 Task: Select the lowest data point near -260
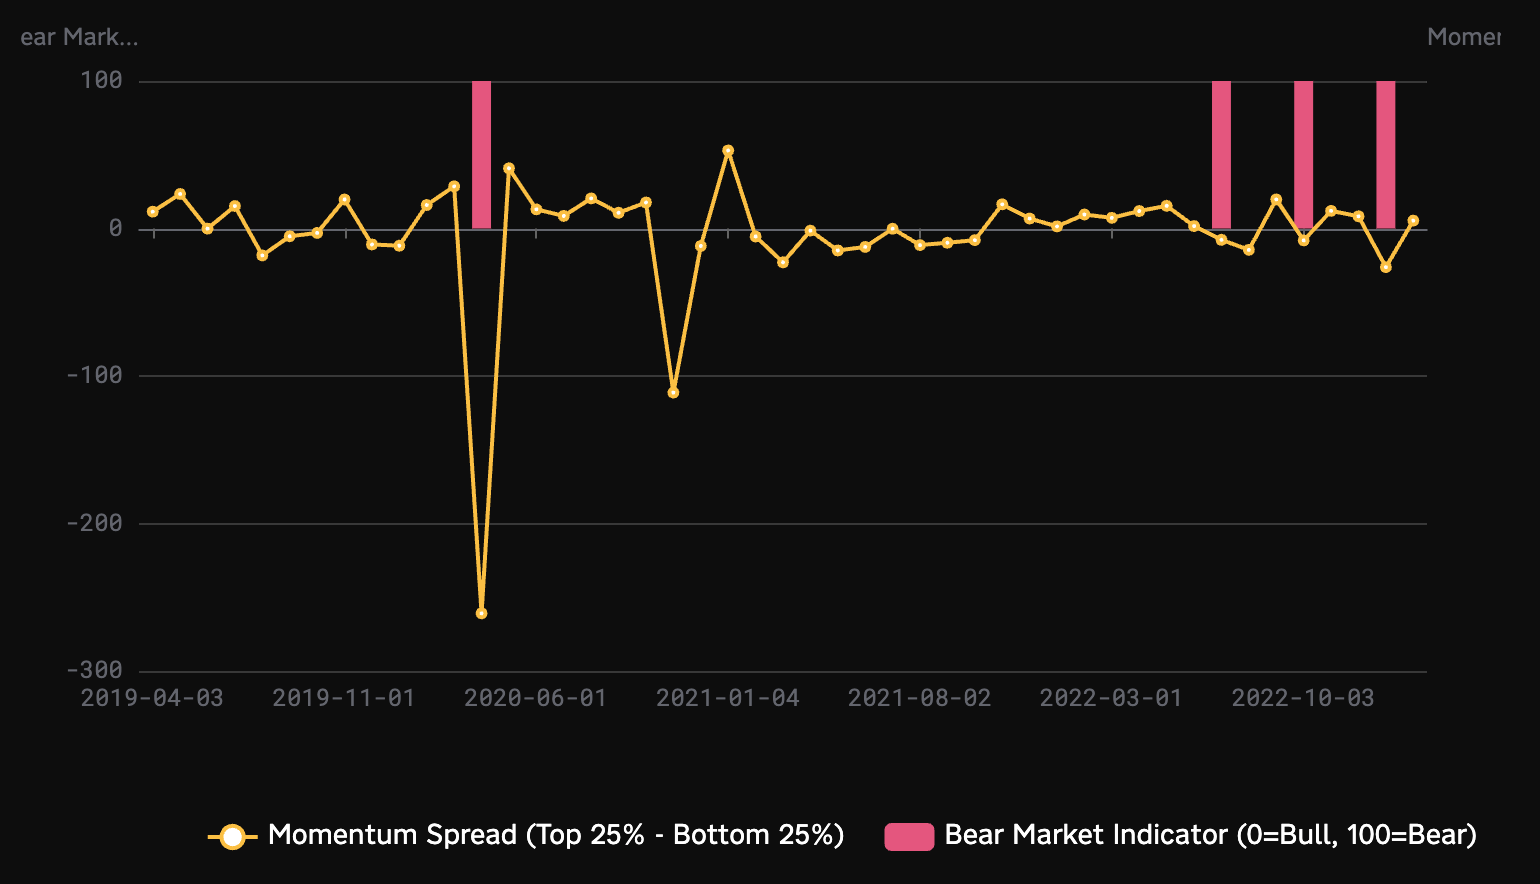pos(481,613)
